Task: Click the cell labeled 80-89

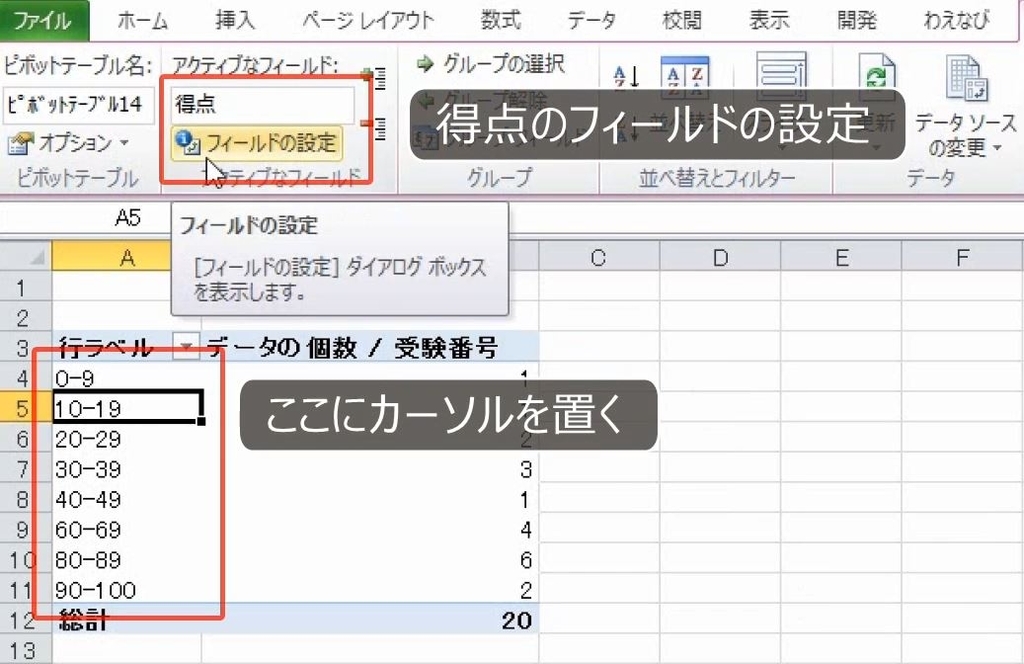Action: (127, 560)
